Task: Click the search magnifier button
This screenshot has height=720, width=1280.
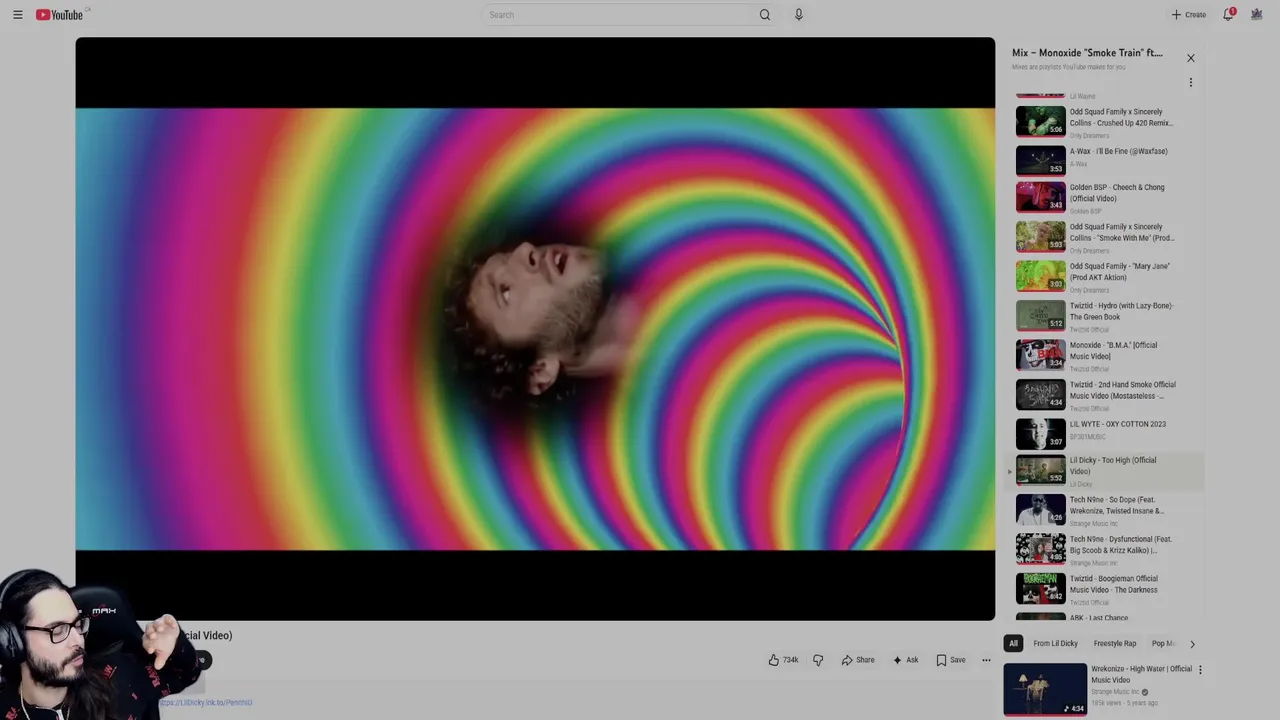Action: [x=765, y=15]
